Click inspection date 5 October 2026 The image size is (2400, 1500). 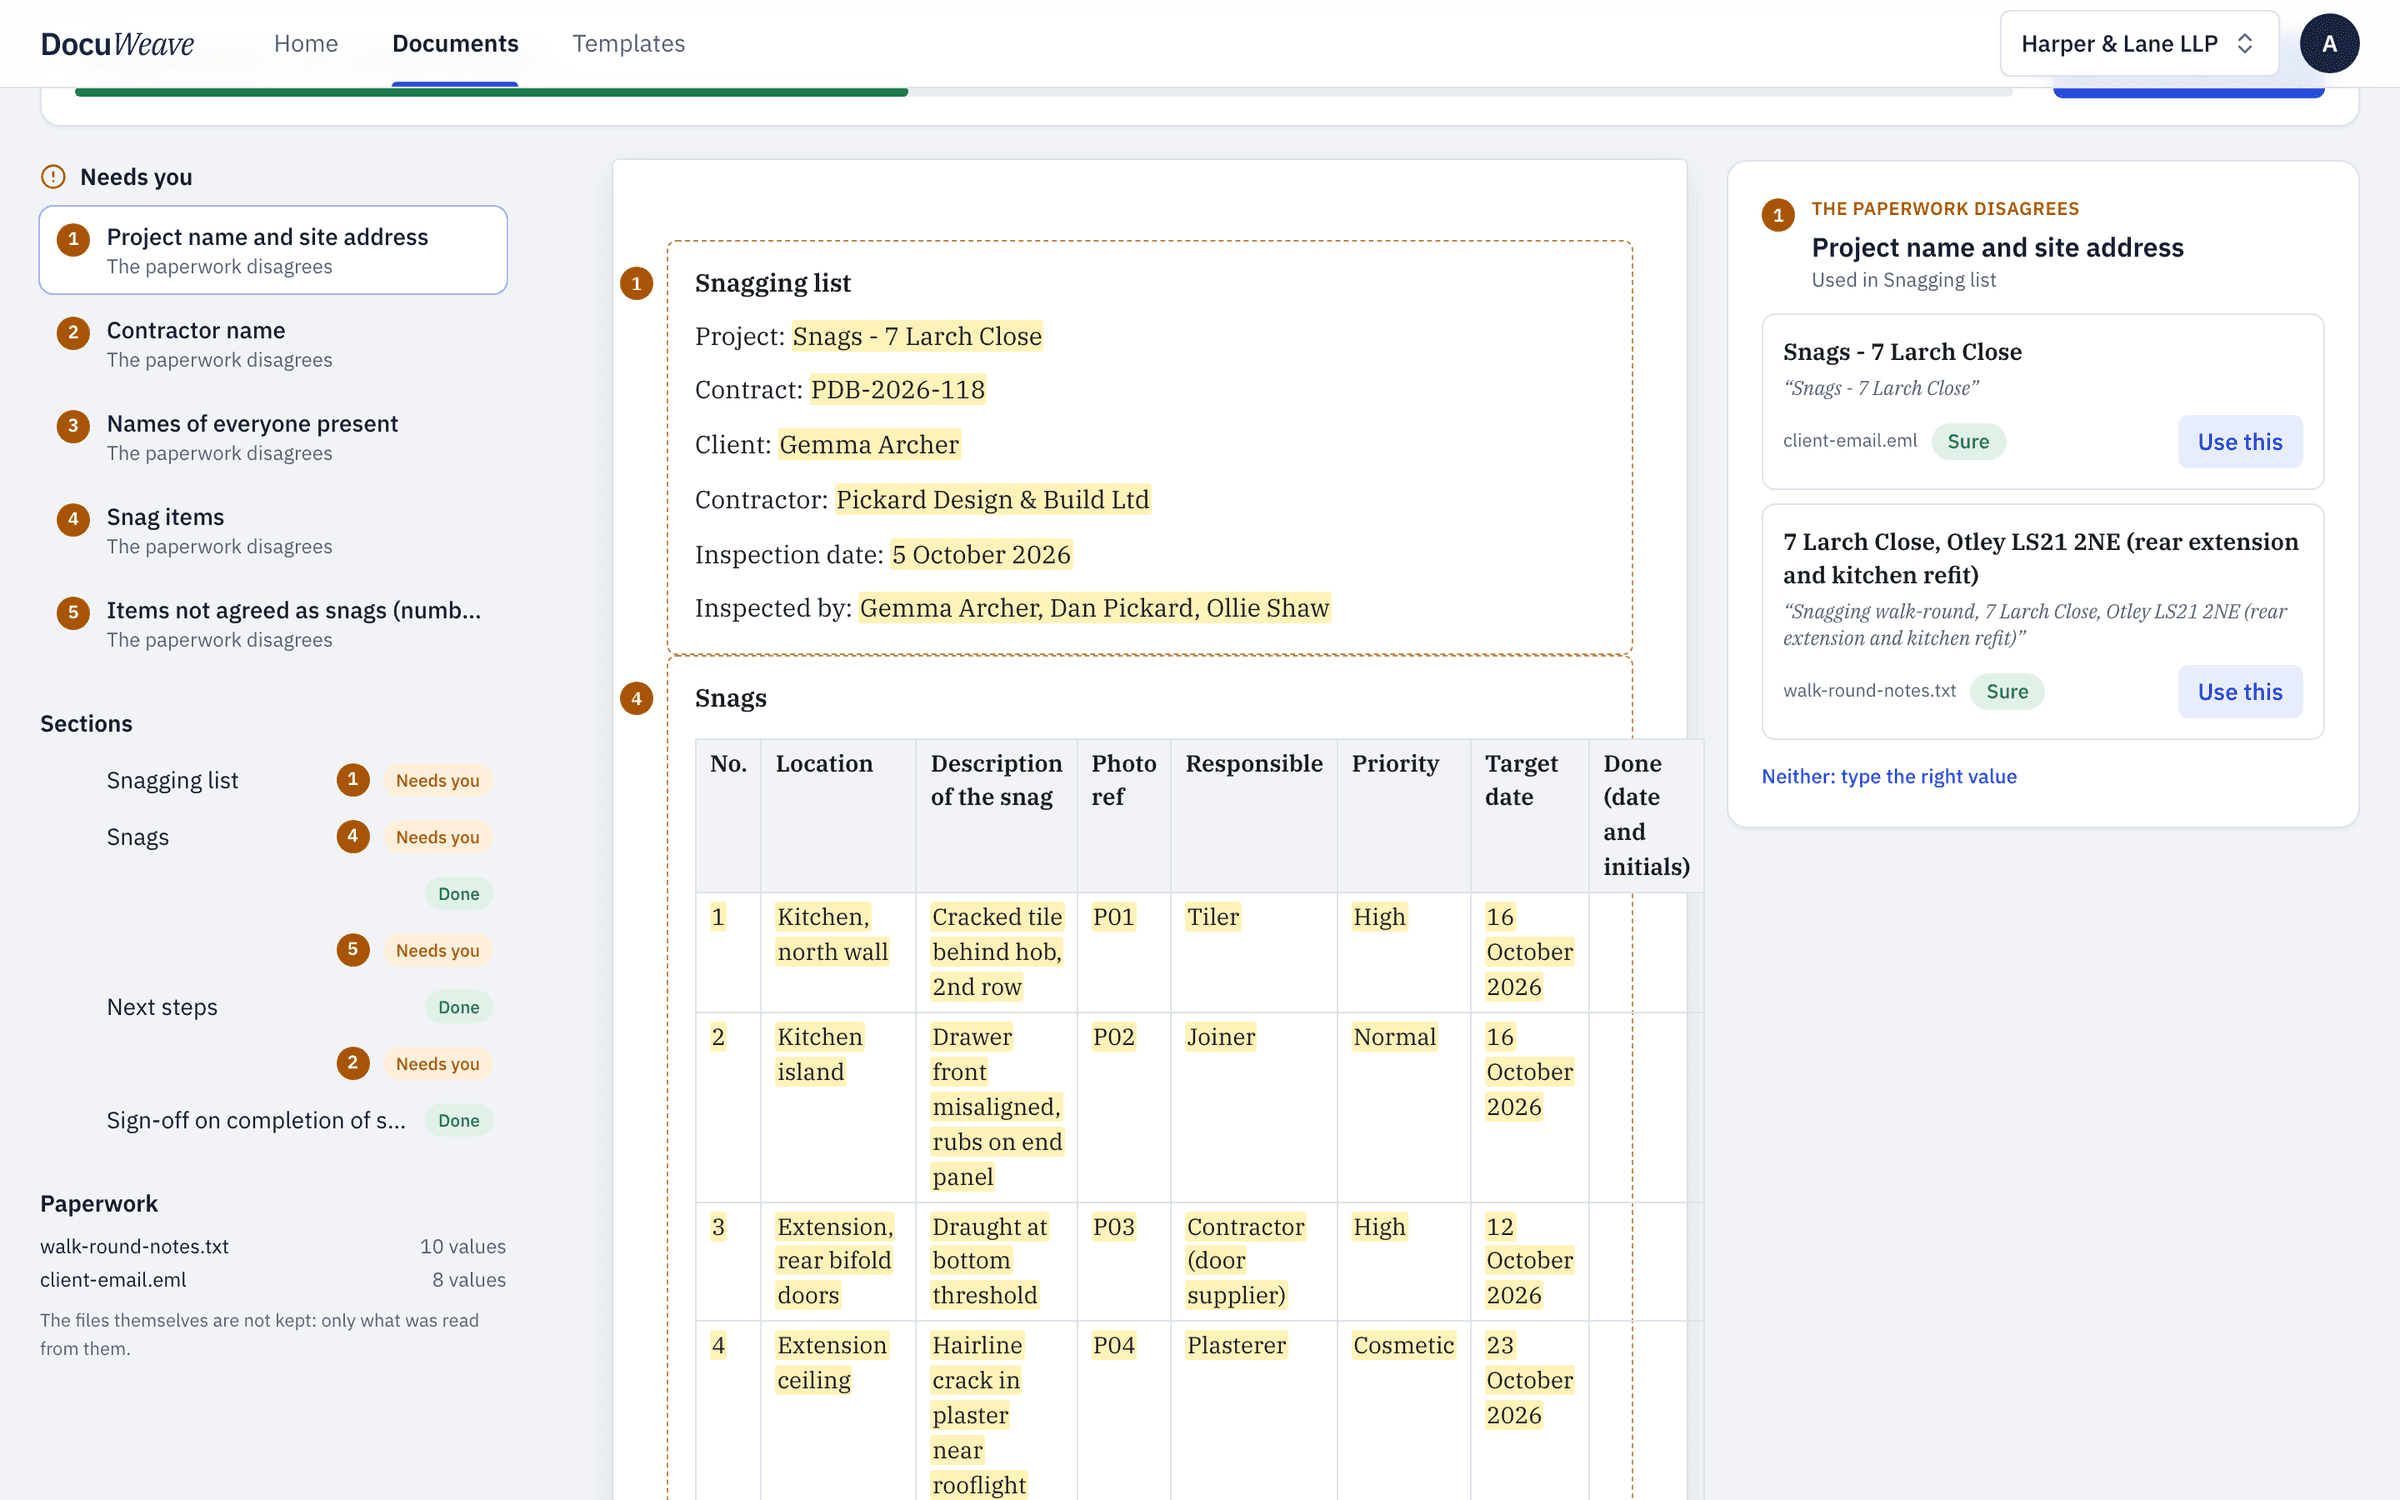(981, 554)
